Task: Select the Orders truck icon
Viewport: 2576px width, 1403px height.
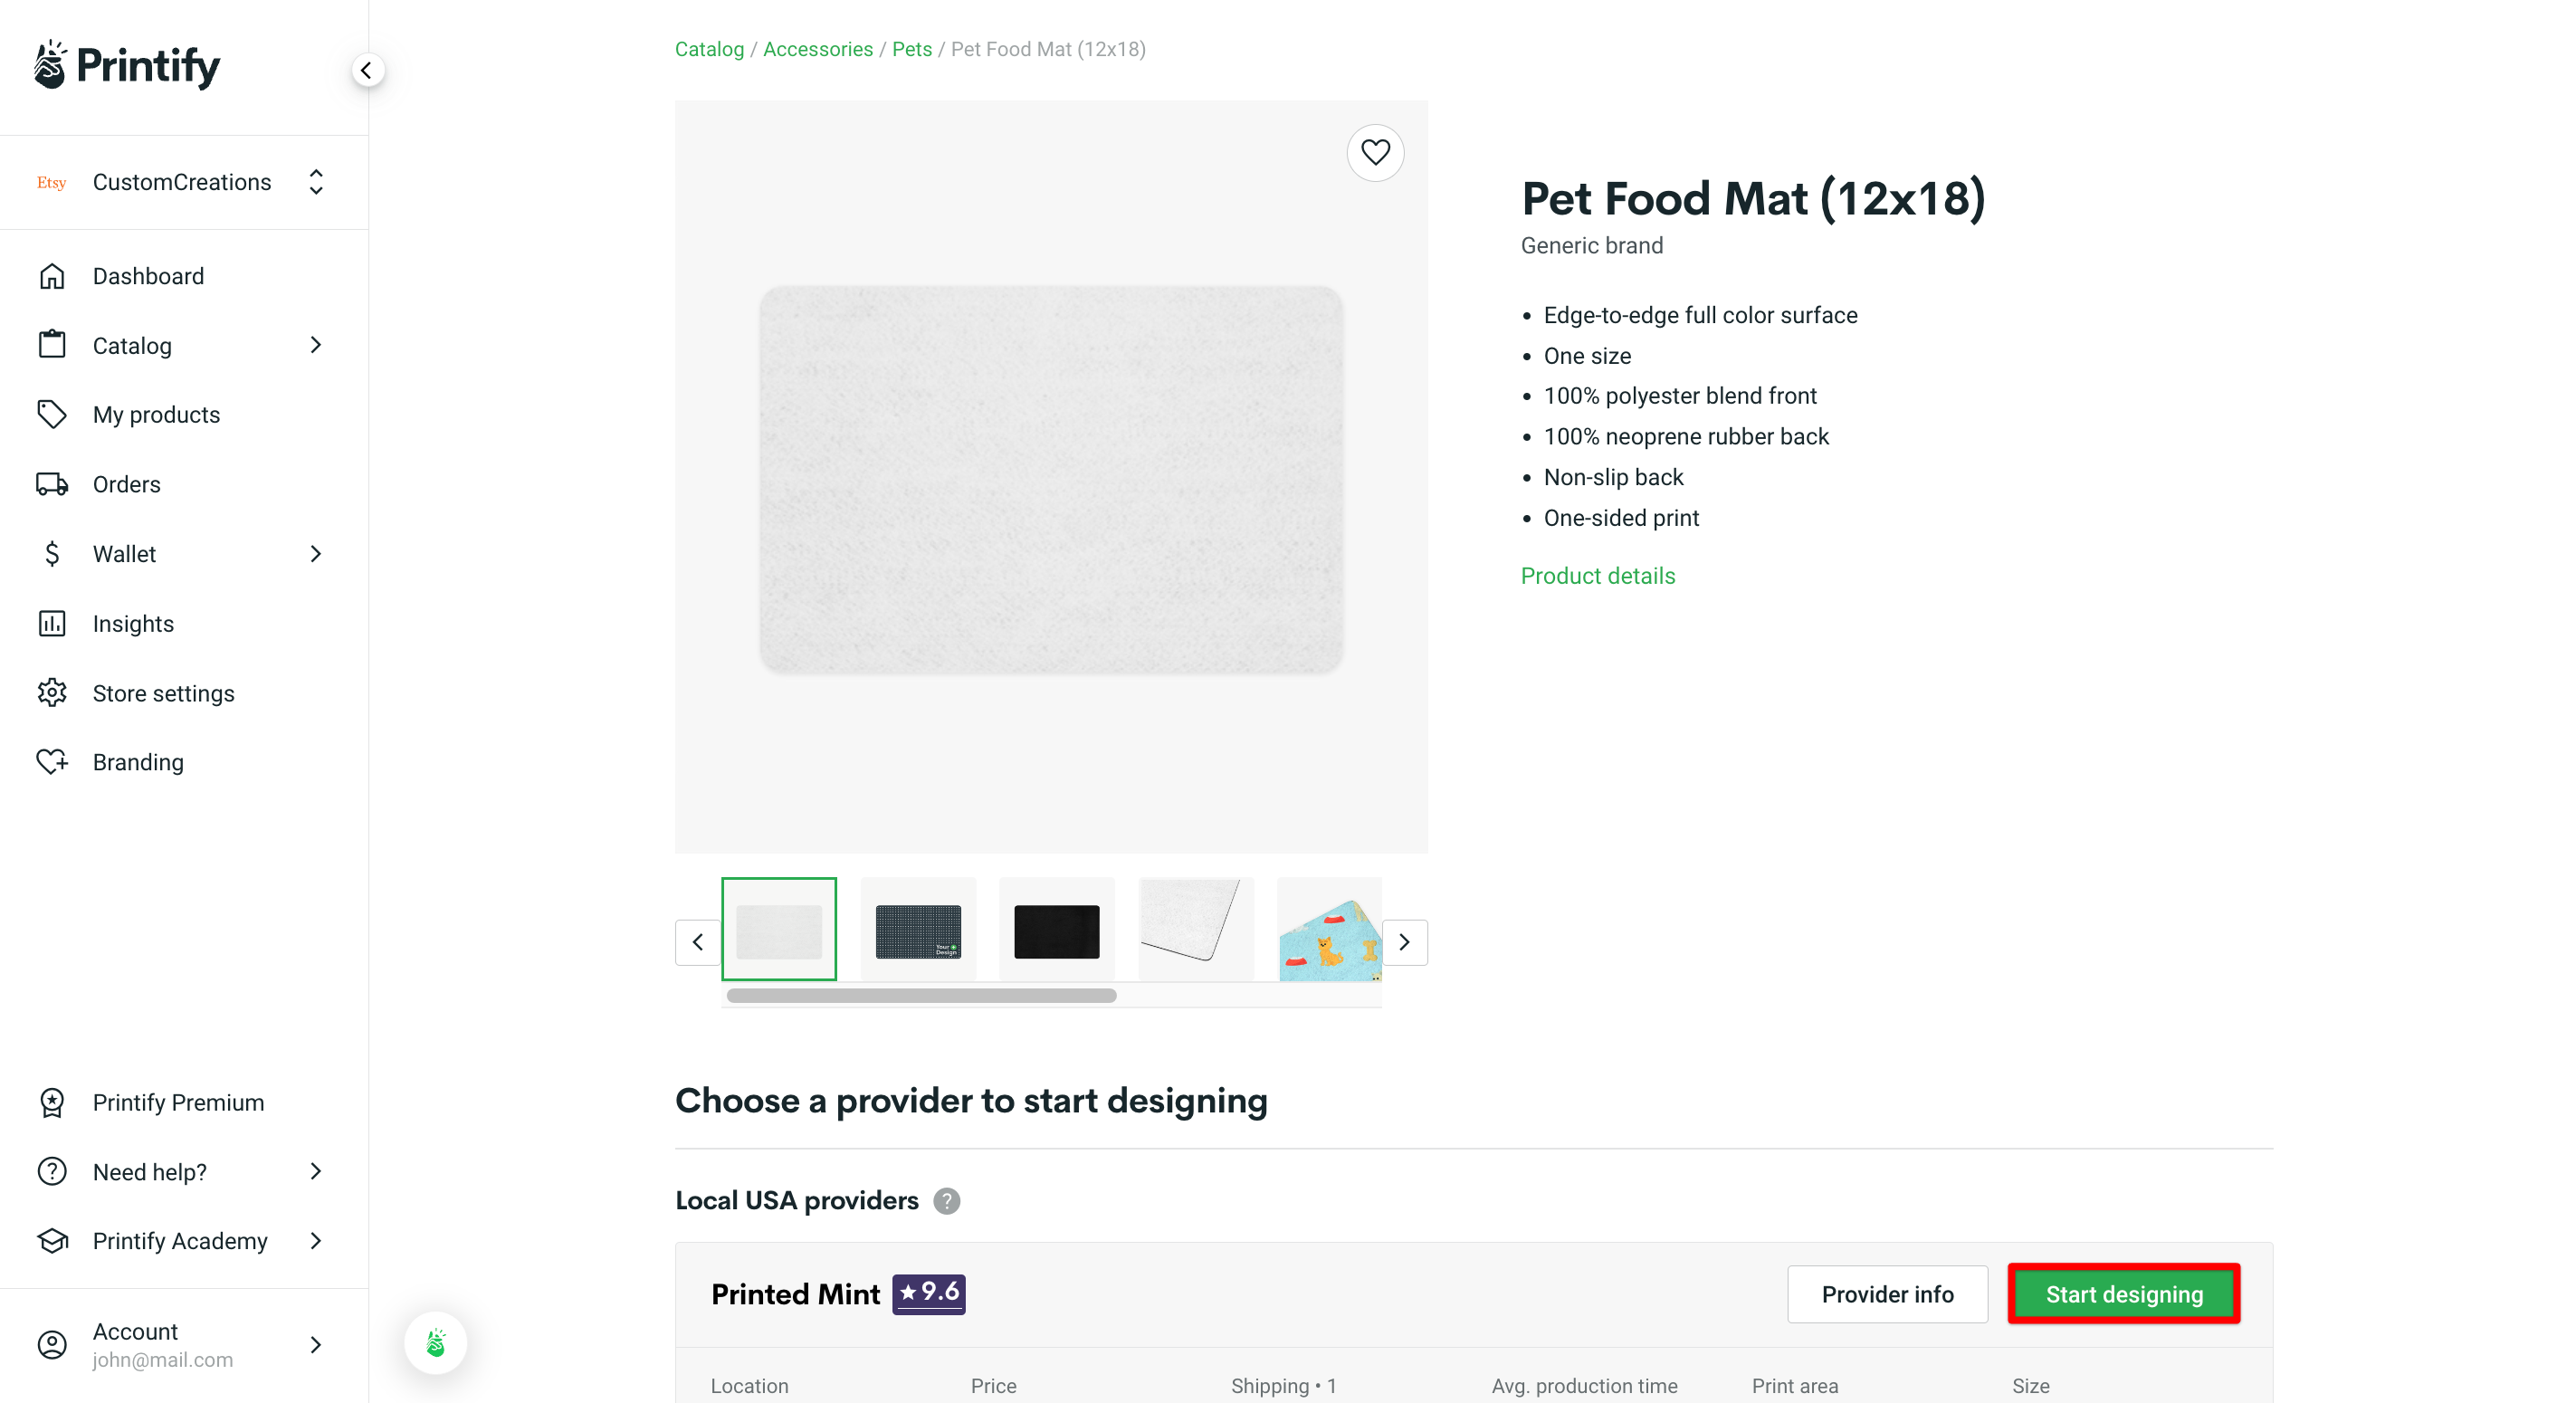Action: tap(52, 483)
